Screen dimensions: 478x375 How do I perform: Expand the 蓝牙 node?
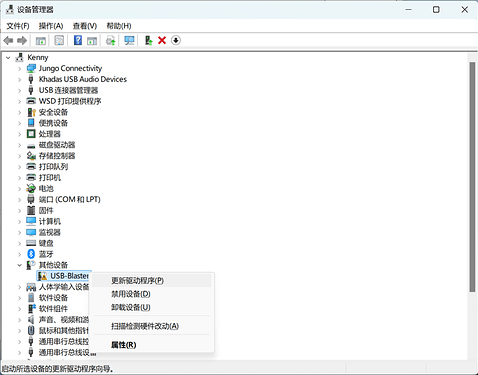(x=19, y=254)
